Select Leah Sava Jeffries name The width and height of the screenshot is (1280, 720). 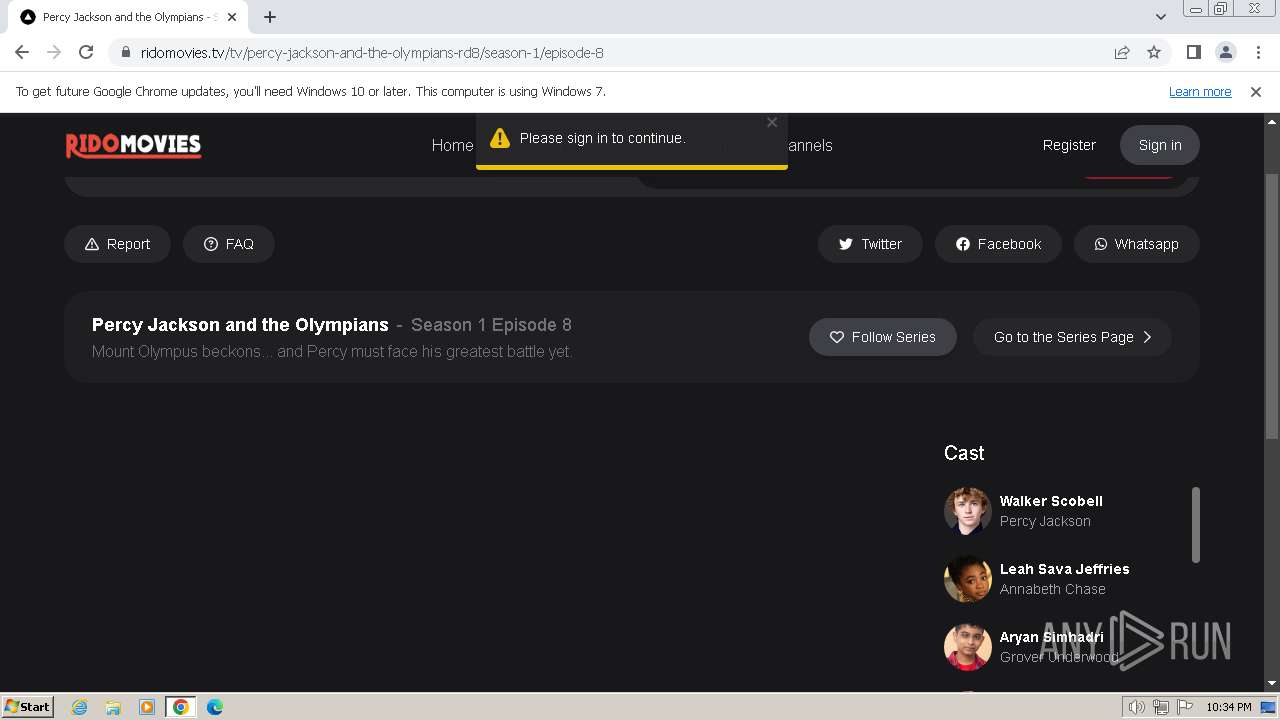click(x=1064, y=569)
